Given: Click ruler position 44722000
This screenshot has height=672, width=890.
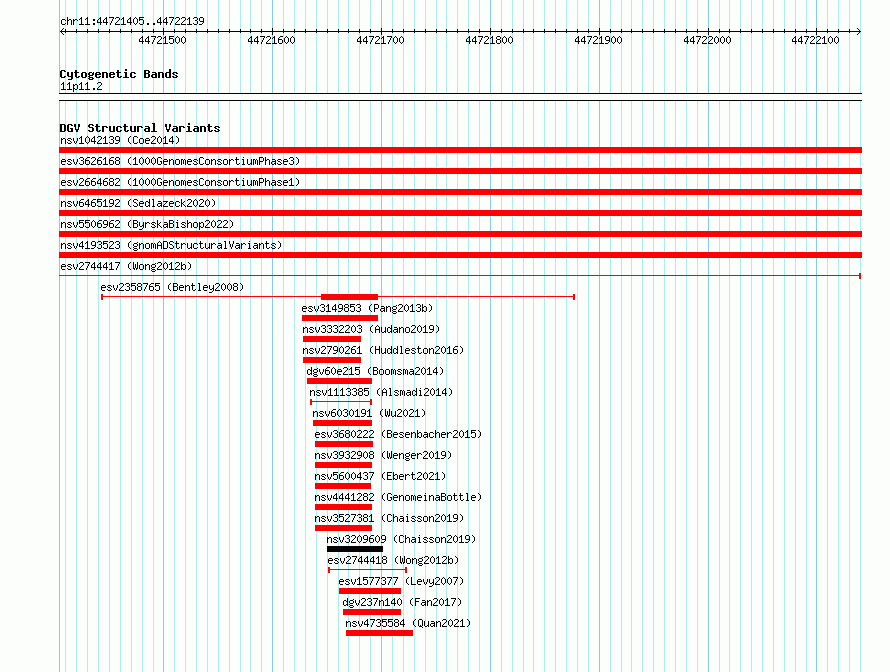Looking at the screenshot, I should [x=707, y=40].
